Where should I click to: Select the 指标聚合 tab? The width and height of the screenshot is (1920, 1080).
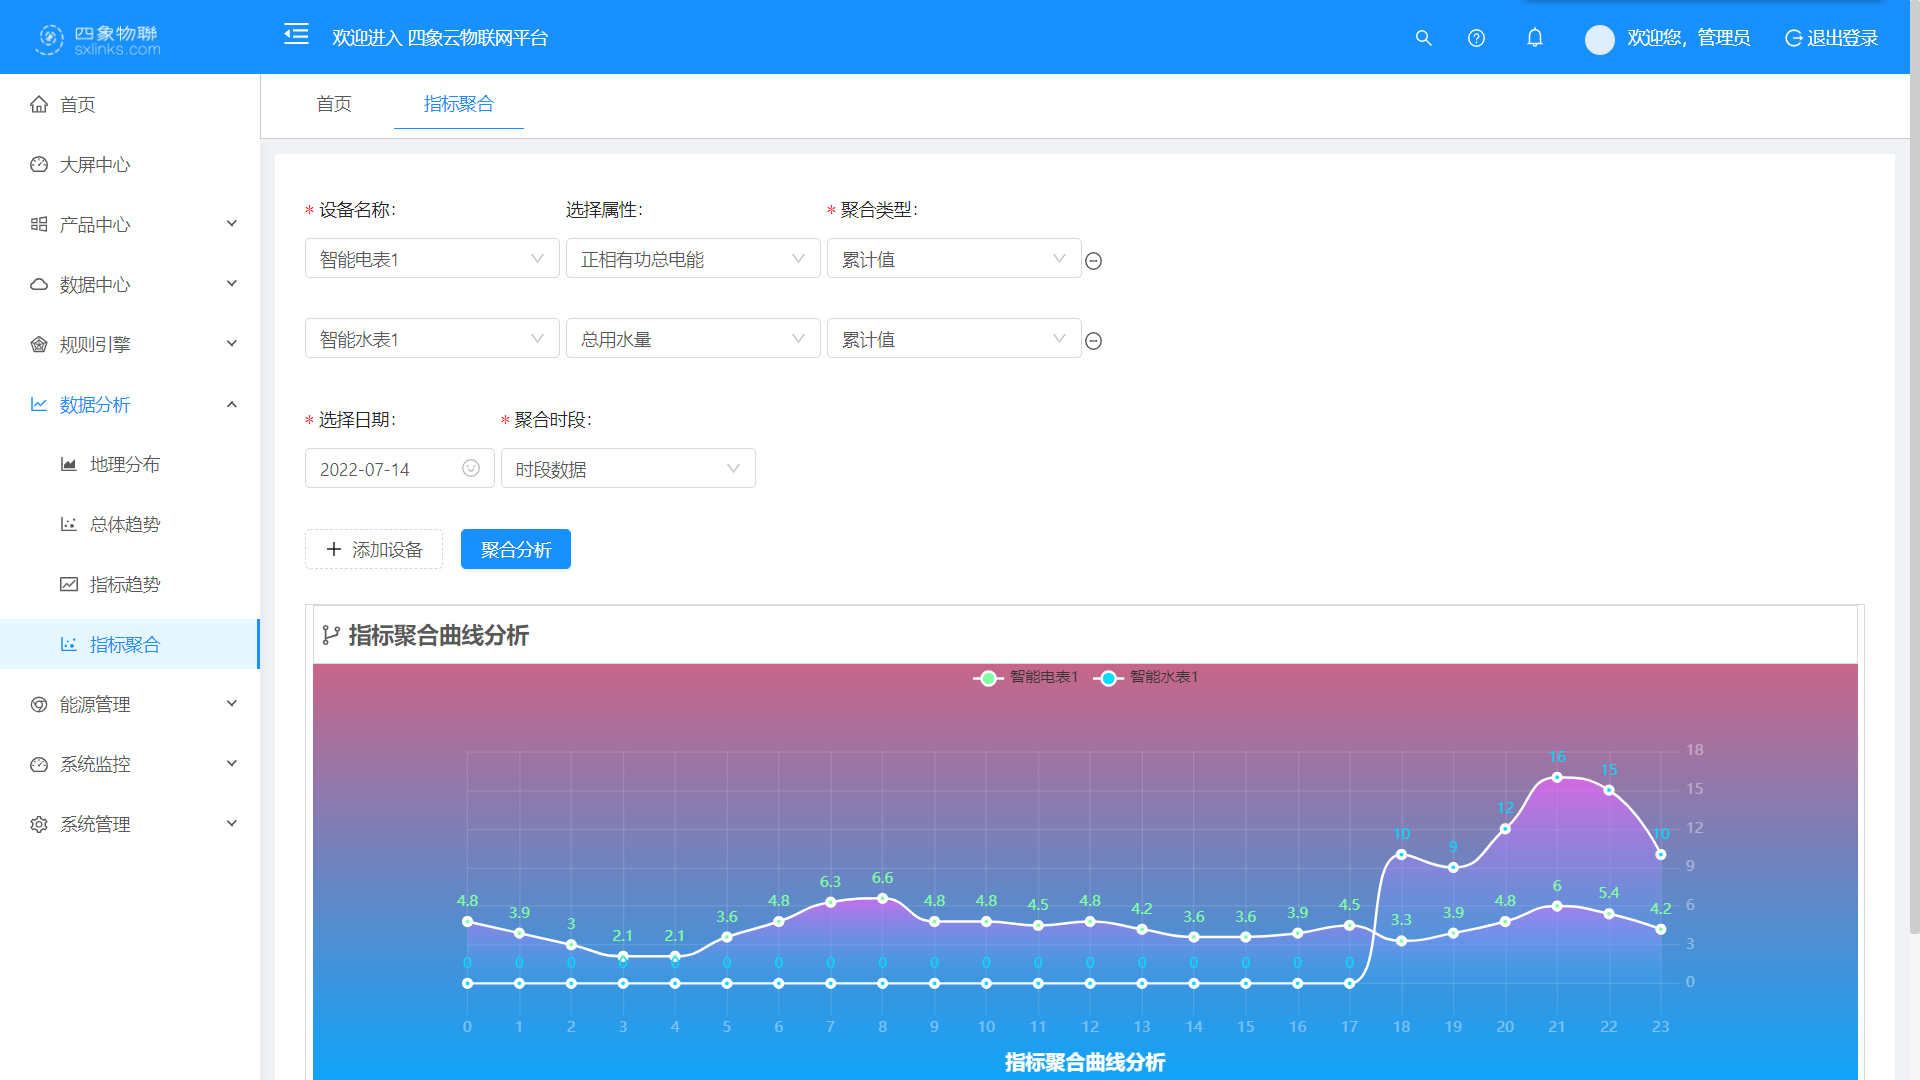458,104
